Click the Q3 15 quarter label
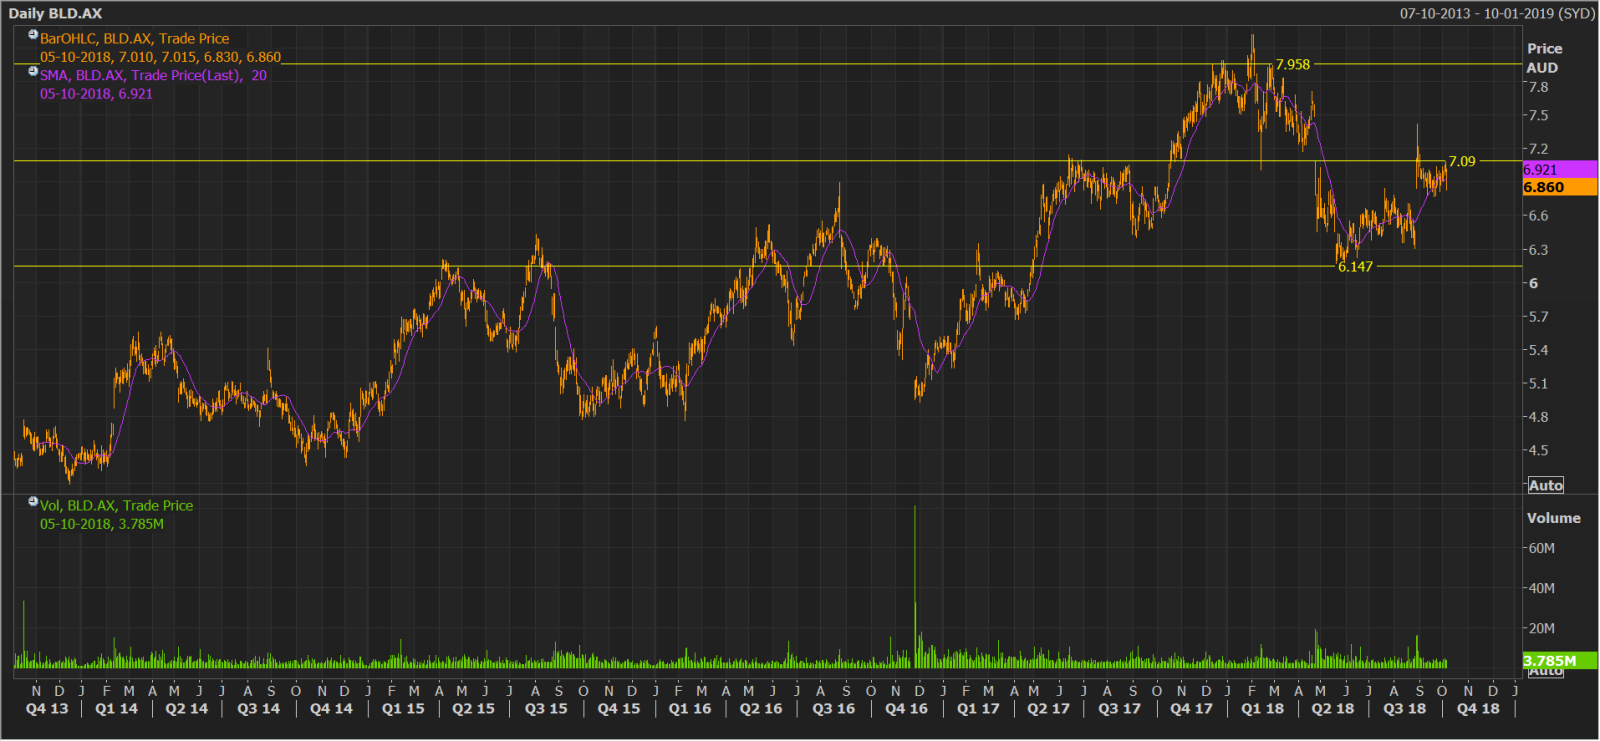This screenshot has width=1600, height=741. pos(546,708)
